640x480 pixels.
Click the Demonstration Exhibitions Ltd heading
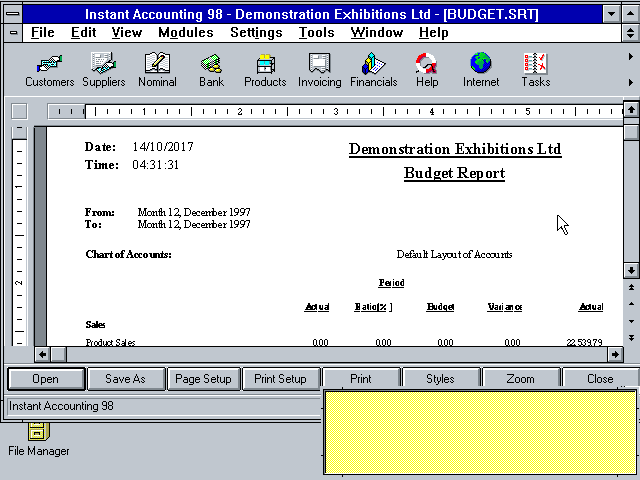tap(455, 149)
